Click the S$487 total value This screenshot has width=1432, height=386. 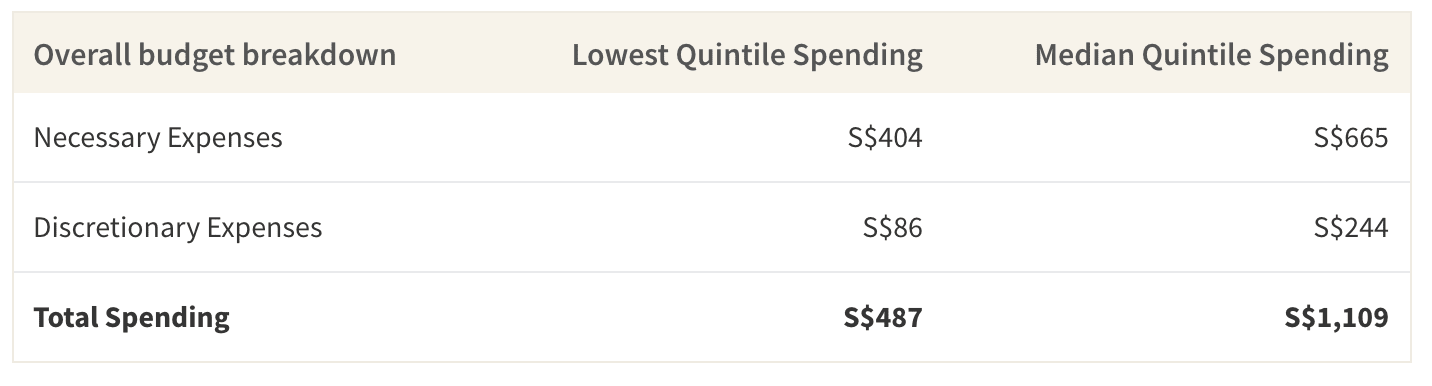[x=882, y=318]
